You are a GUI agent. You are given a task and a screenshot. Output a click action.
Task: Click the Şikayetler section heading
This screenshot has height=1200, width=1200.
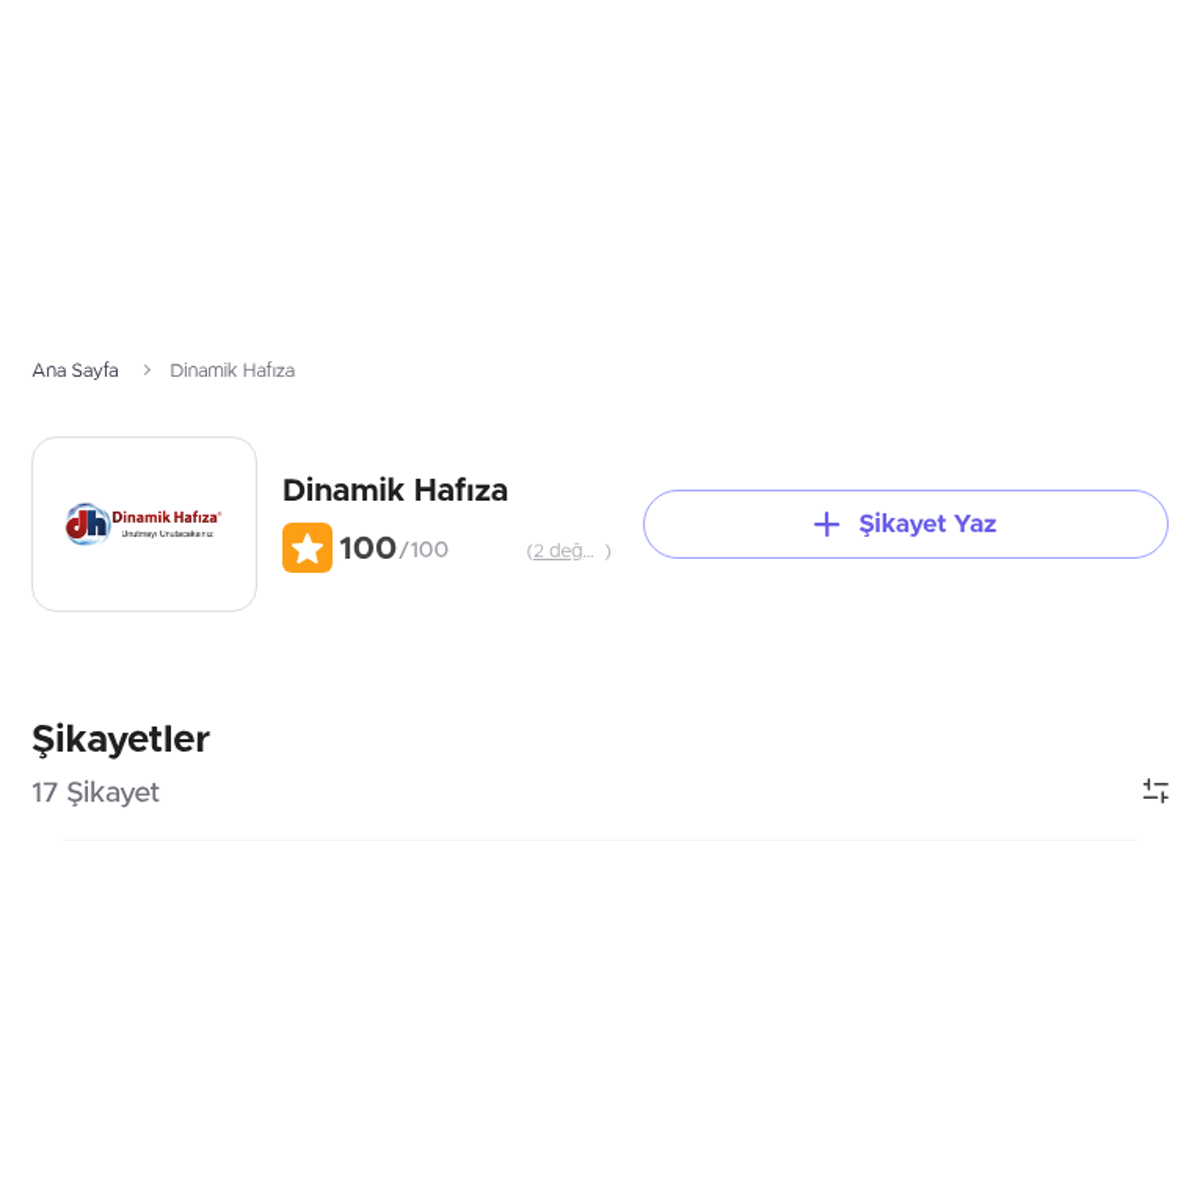(x=121, y=740)
